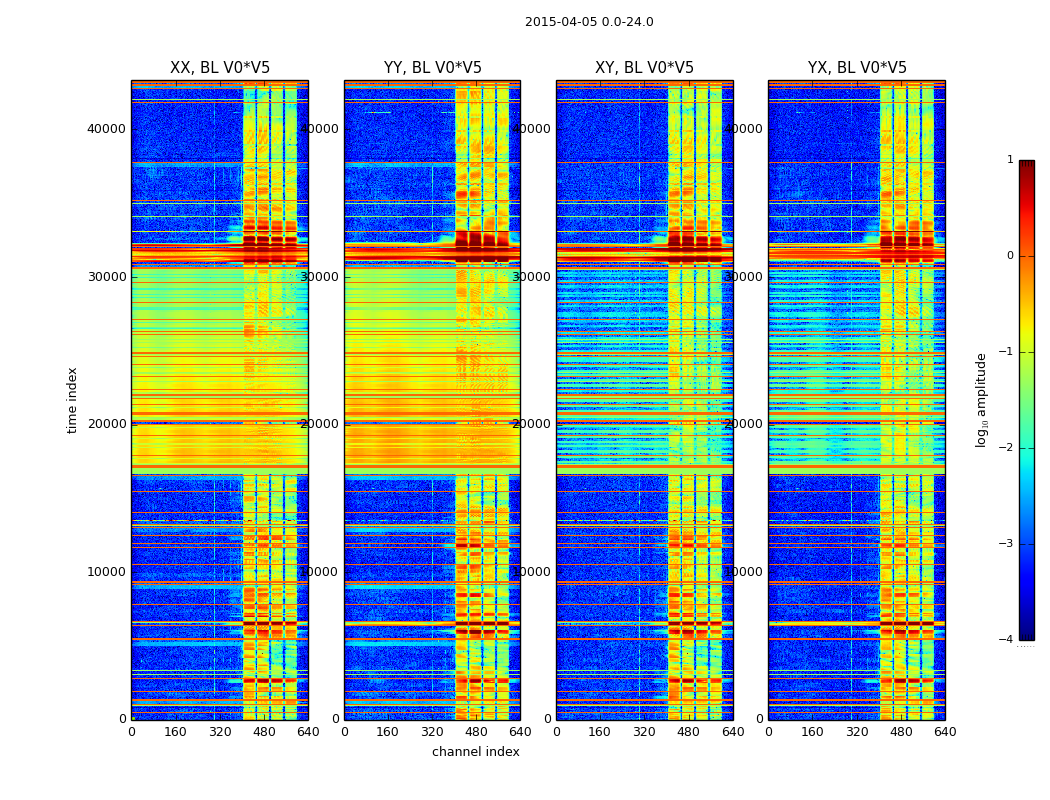1050x800 pixels.
Task: Click the 480 x-axis tick under YY plot
Action: point(476,732)
